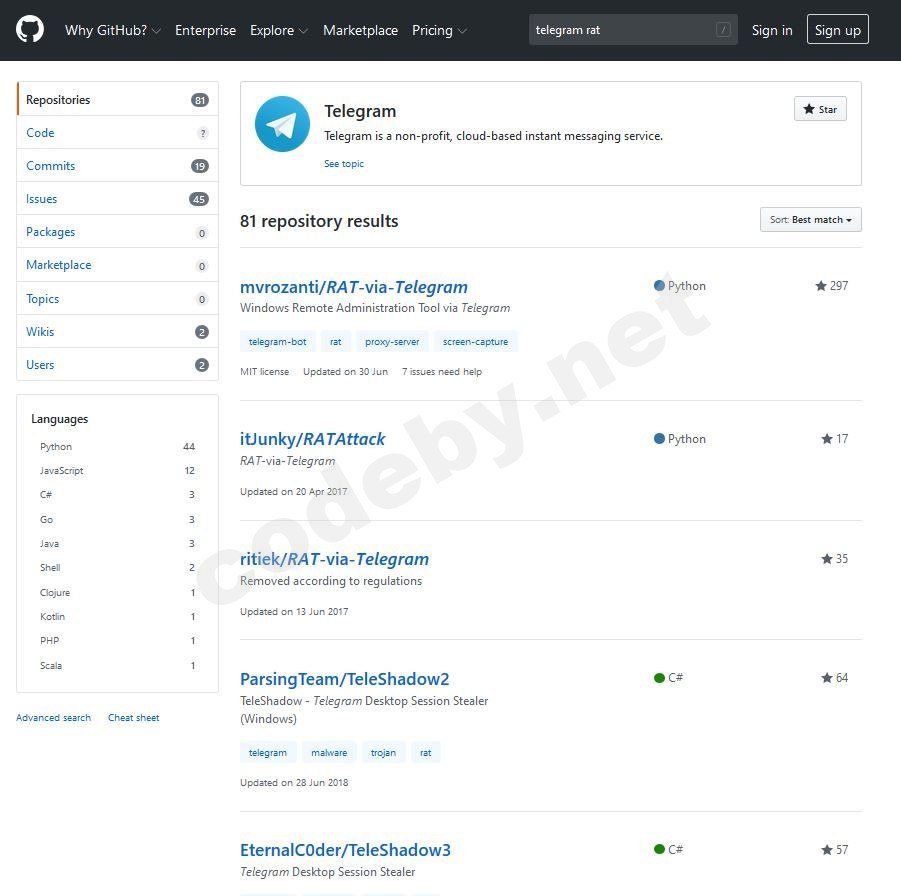Go to Enterprise page

tap(205, 30)
